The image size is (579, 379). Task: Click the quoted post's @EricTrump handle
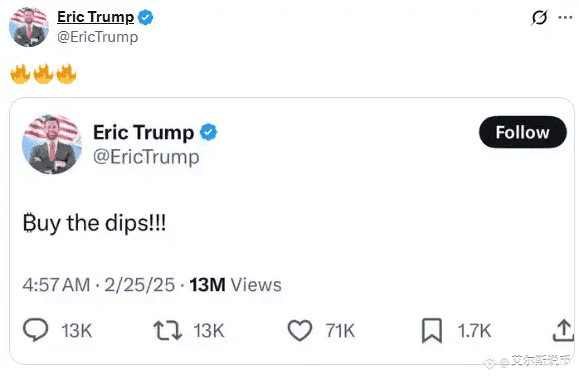[146, 157]
